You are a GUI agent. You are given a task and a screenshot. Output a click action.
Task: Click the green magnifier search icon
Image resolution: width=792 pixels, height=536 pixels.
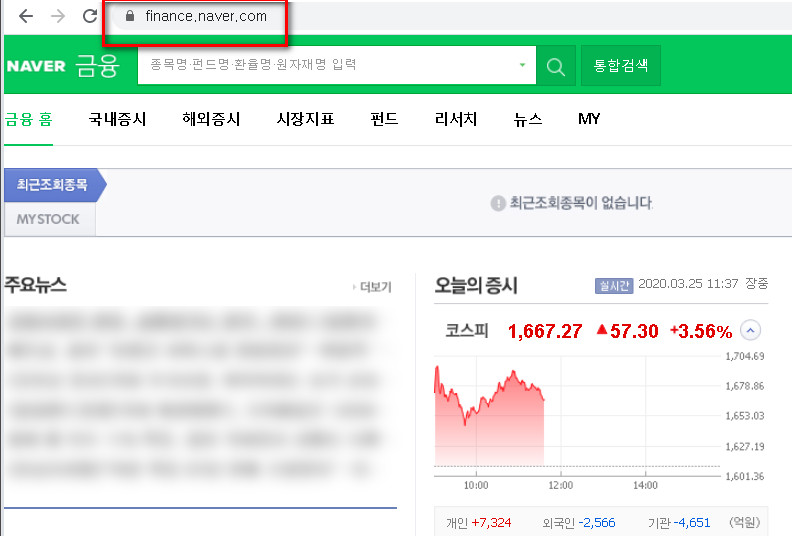point(556,66)
